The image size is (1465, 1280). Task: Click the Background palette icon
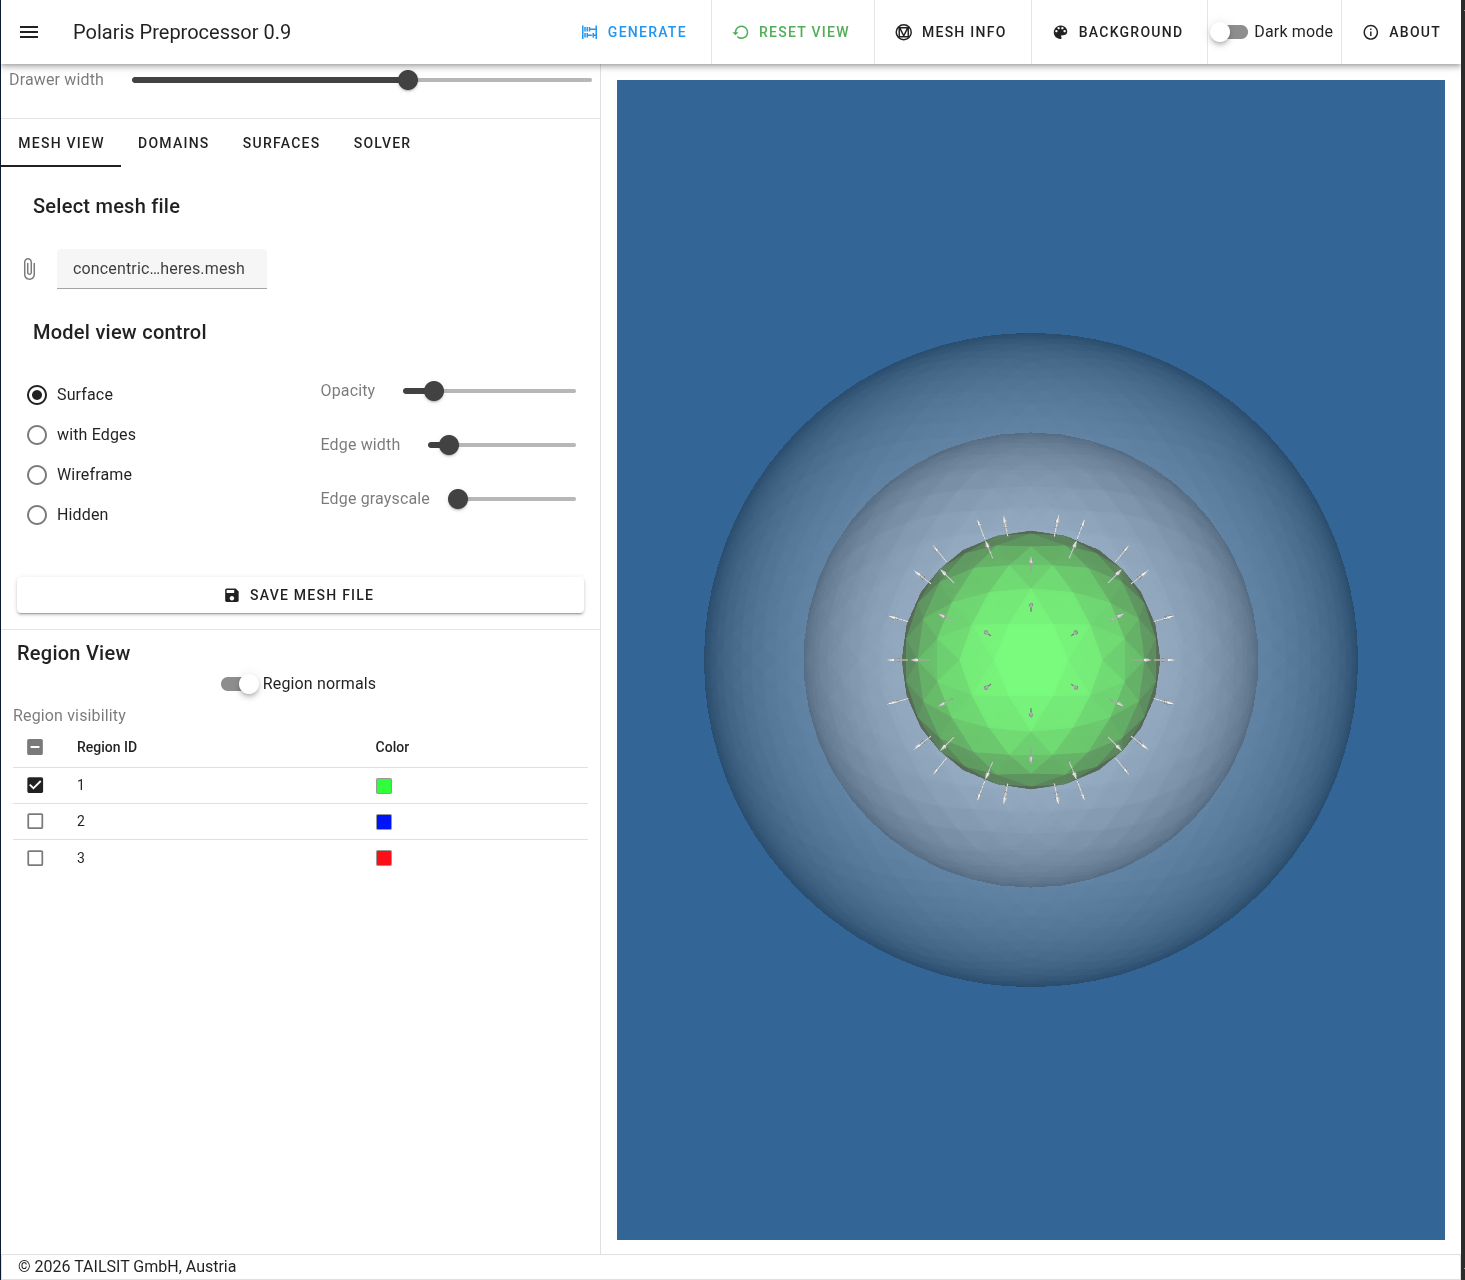coord(1060,32)
